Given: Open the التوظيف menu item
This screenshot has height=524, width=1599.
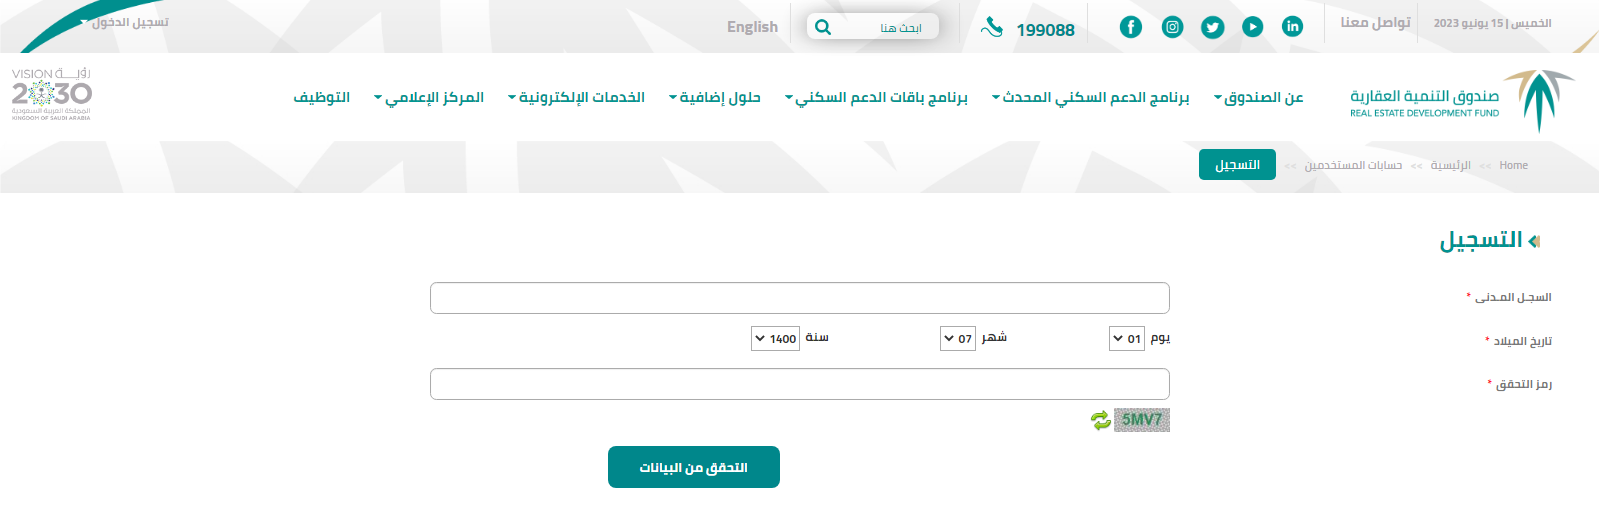Looking at the screenshot, I should [321, 98].
